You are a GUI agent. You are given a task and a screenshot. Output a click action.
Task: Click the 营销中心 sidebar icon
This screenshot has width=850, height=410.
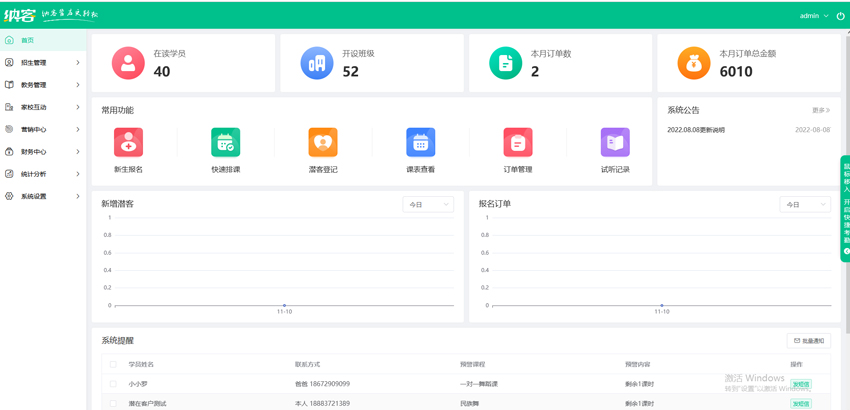9,129
